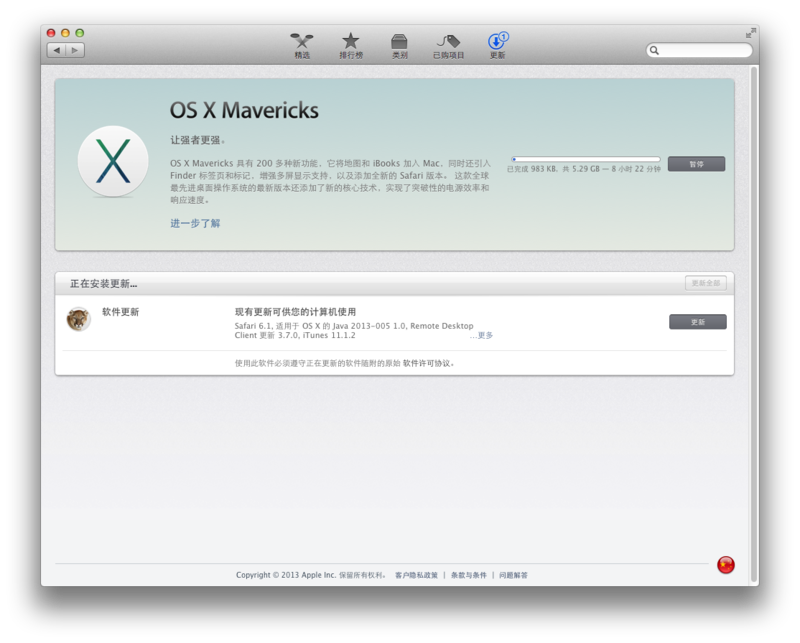This screenshot has width=800, height=643.
Task: Open the 精选 (Featured) tab
Action: (x=302, y=46)
